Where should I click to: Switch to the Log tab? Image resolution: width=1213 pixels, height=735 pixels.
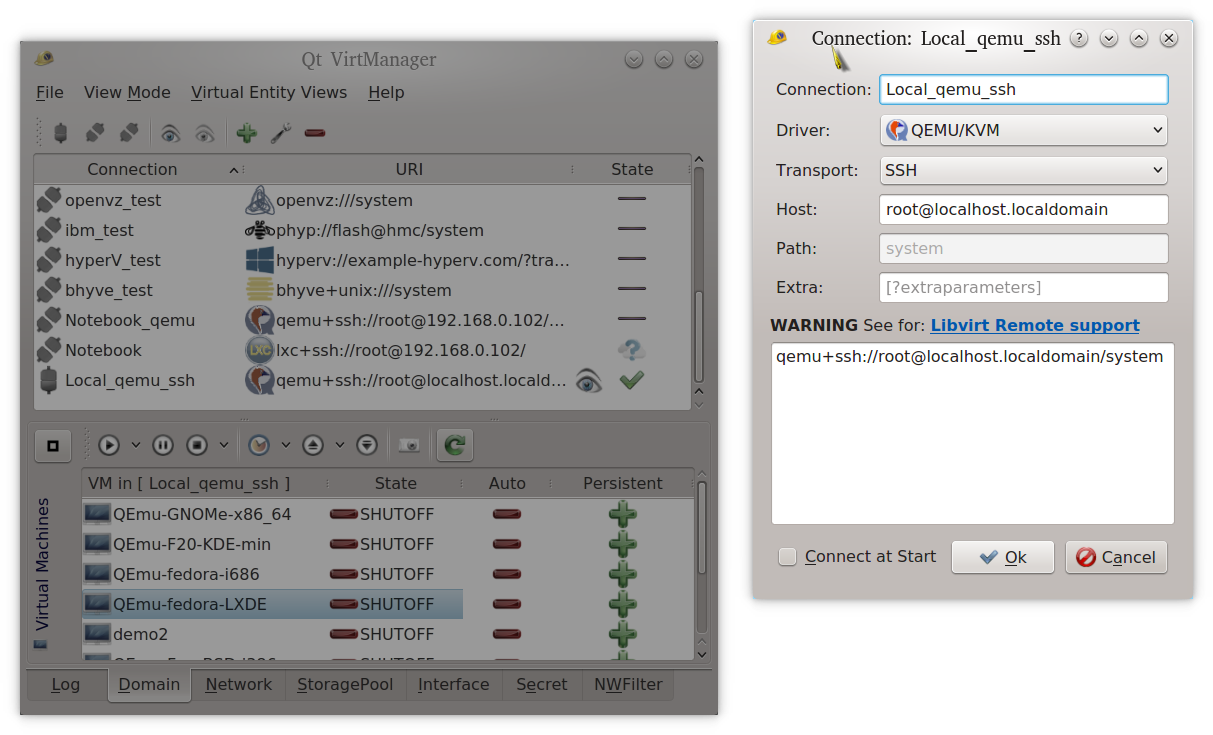point(65,685)
